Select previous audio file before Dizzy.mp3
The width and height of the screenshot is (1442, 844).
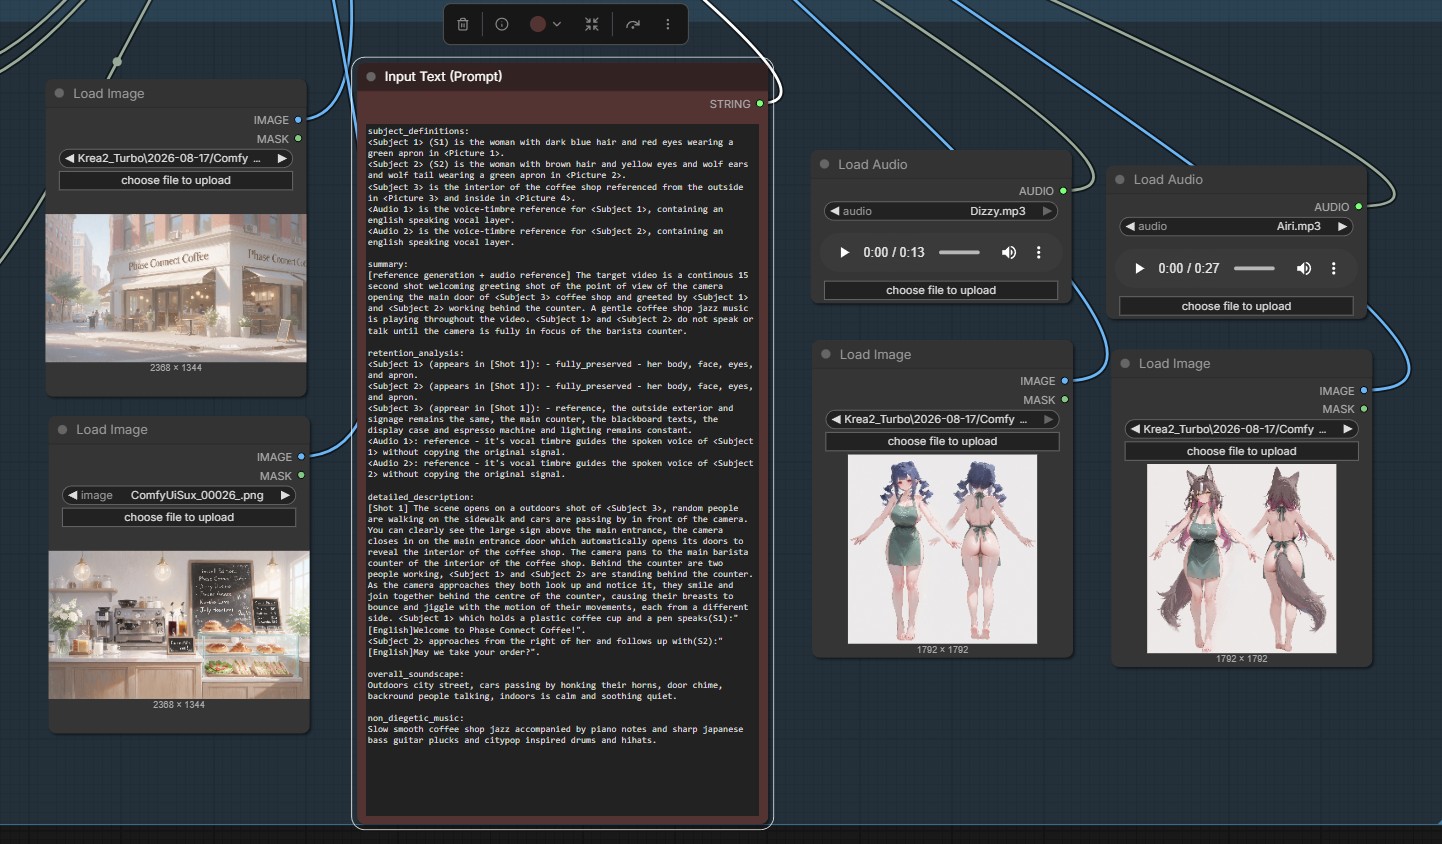click(835, 211)
